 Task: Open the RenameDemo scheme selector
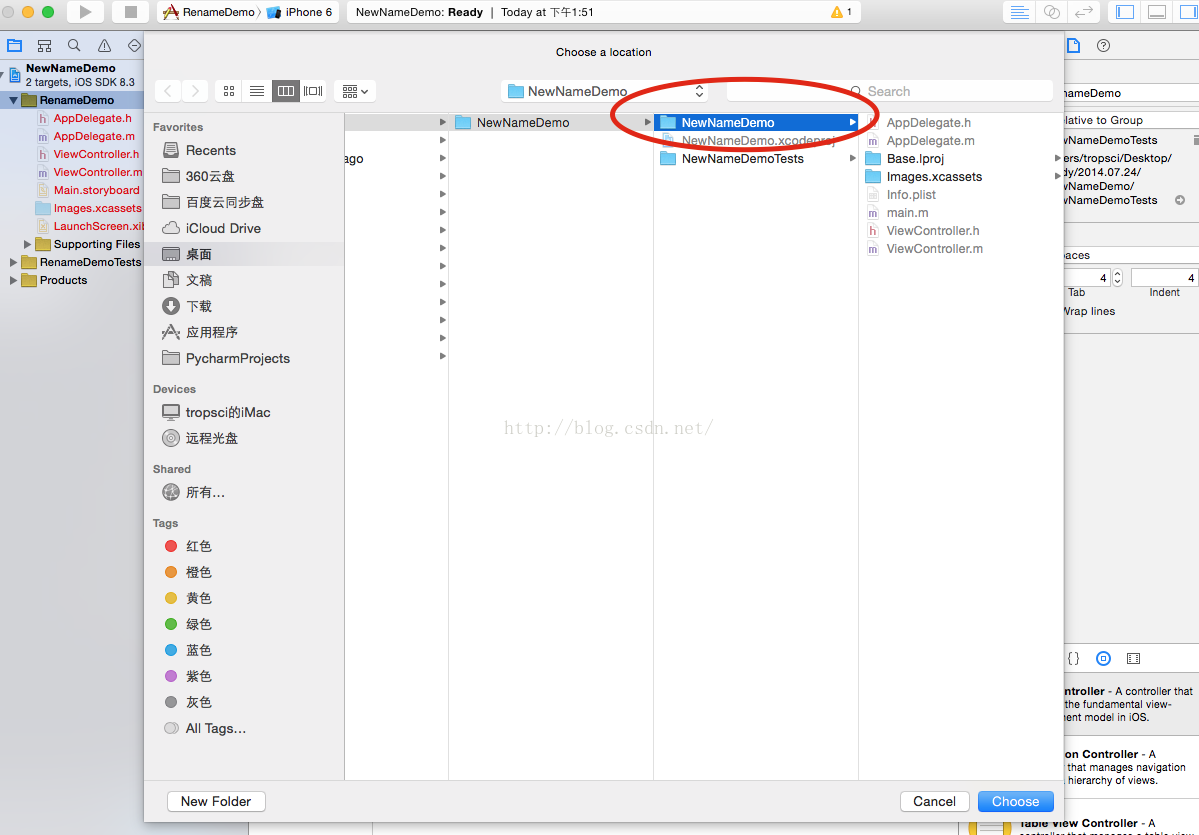pos(209,12)
